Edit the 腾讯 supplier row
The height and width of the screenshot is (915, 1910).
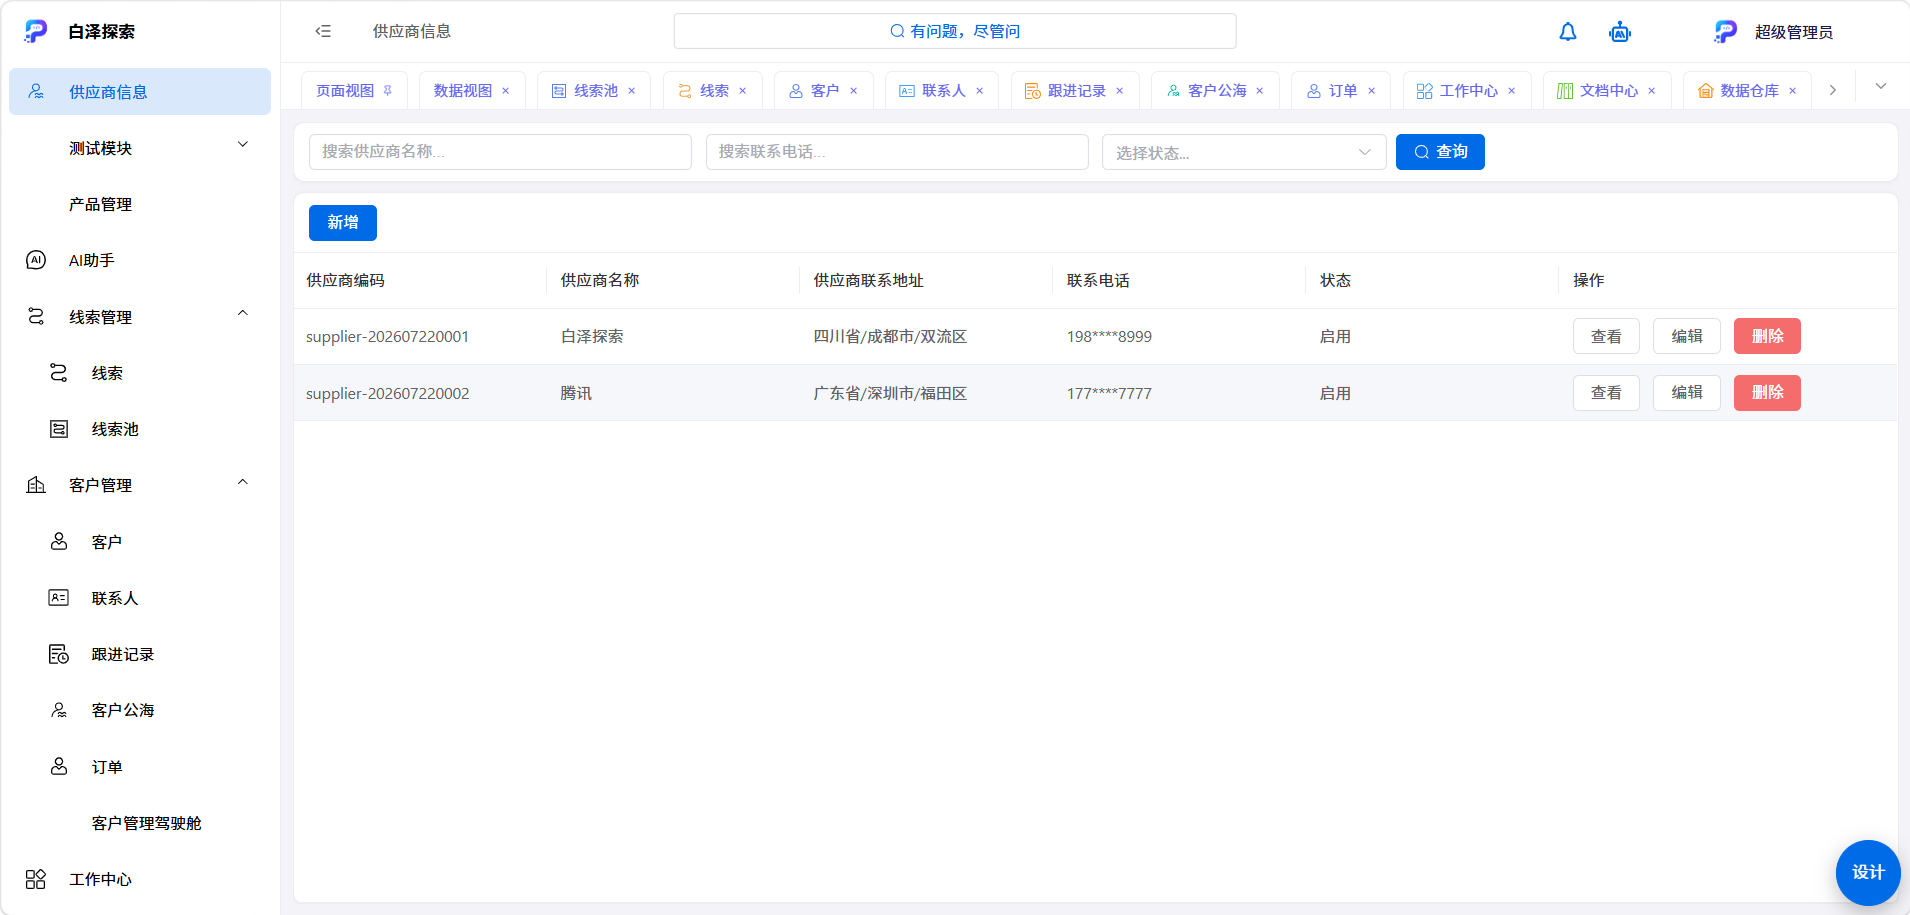coord(1686,393)
